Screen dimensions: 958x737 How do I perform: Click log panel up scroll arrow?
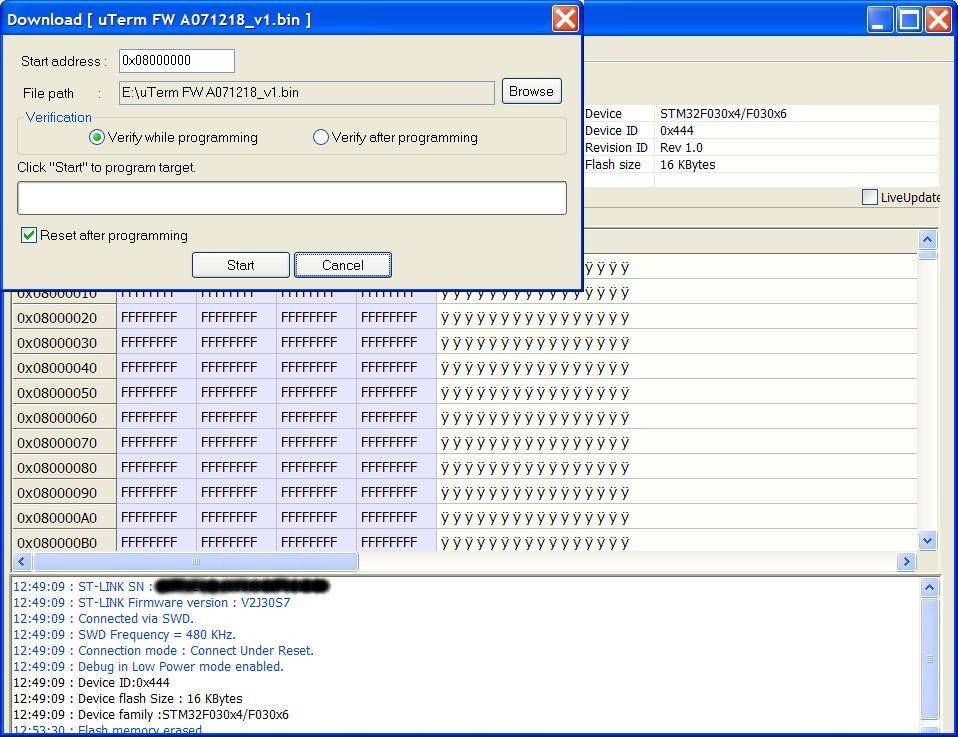click(x=929, y=588)
